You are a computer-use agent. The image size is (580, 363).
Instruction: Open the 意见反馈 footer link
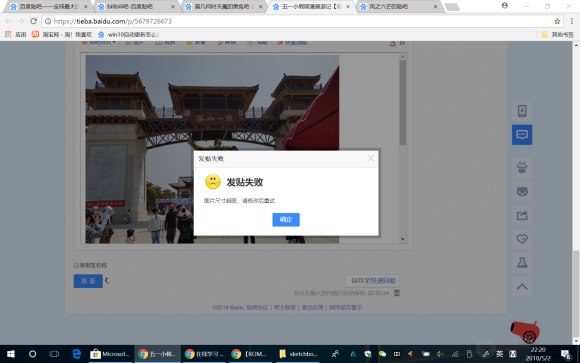(x=313, y=307)
